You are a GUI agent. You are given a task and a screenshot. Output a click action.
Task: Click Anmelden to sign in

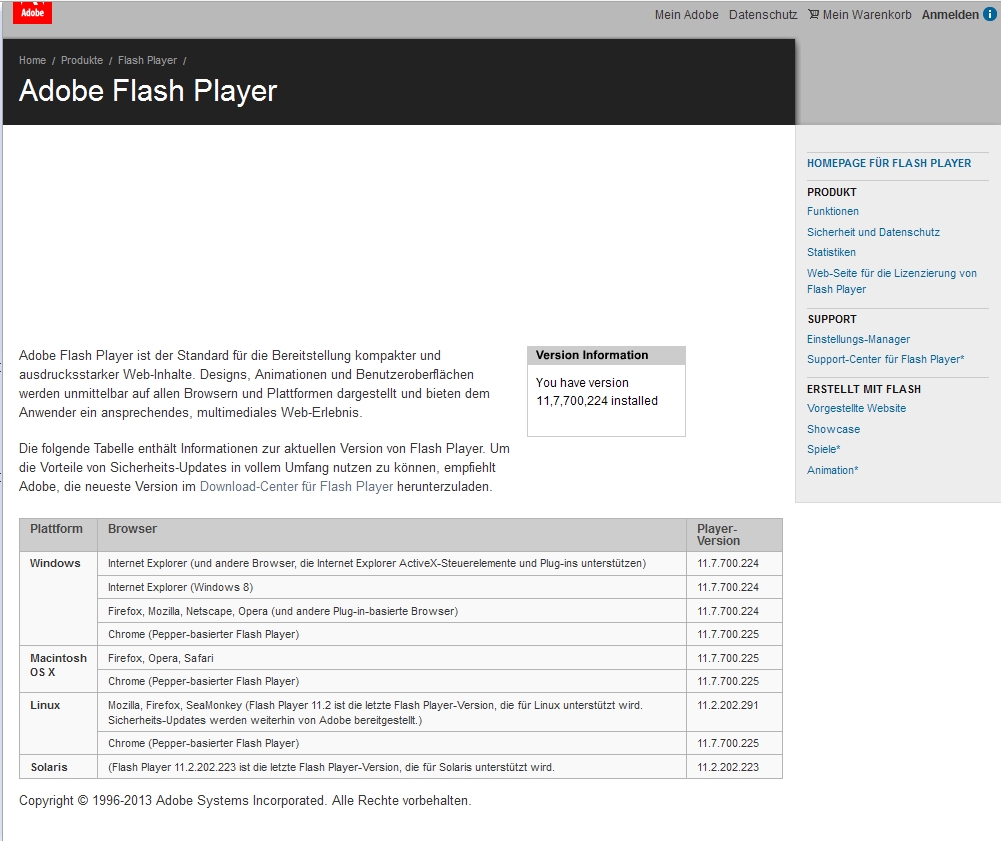(950, 15)
